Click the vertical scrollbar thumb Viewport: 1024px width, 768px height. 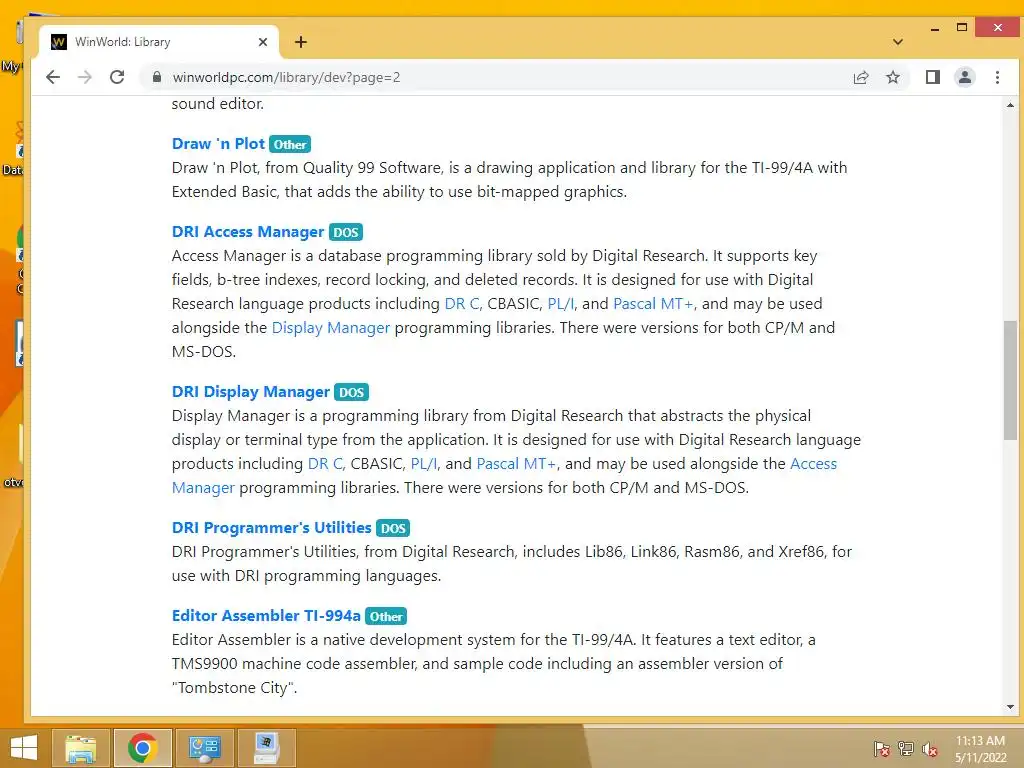1010,380
